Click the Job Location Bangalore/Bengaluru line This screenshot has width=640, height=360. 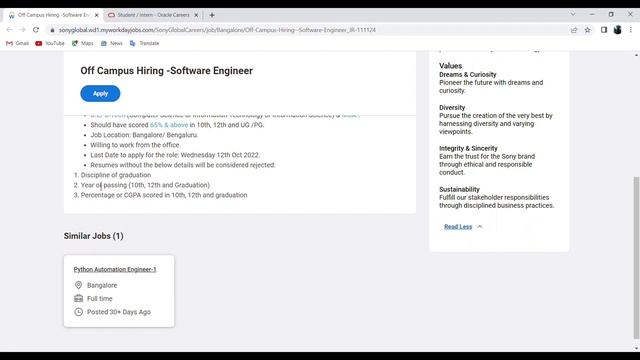point(144,135)
